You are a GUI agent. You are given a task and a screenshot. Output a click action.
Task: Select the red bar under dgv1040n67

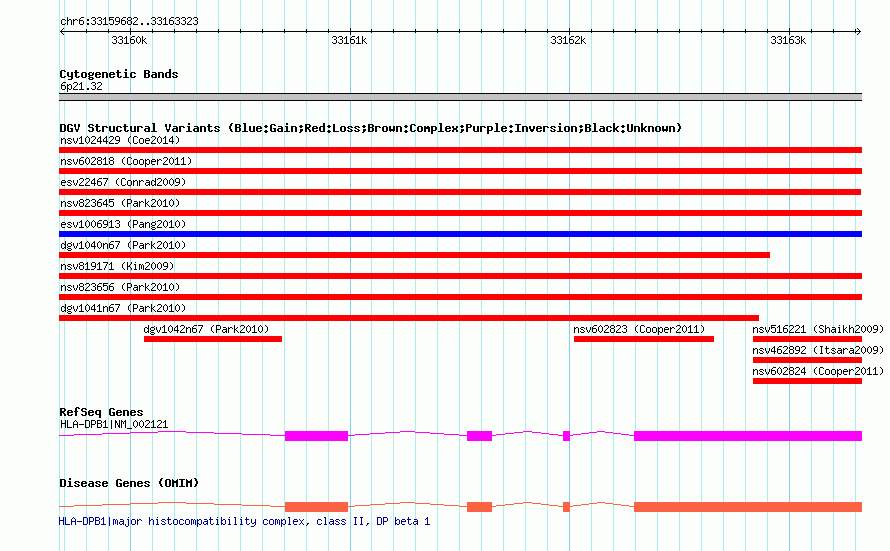click(414, 255)
